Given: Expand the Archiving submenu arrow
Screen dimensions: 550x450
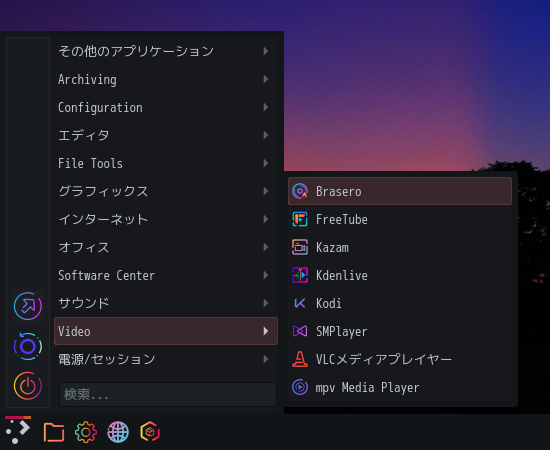Looking at the screenshot, I should [266, 79].
